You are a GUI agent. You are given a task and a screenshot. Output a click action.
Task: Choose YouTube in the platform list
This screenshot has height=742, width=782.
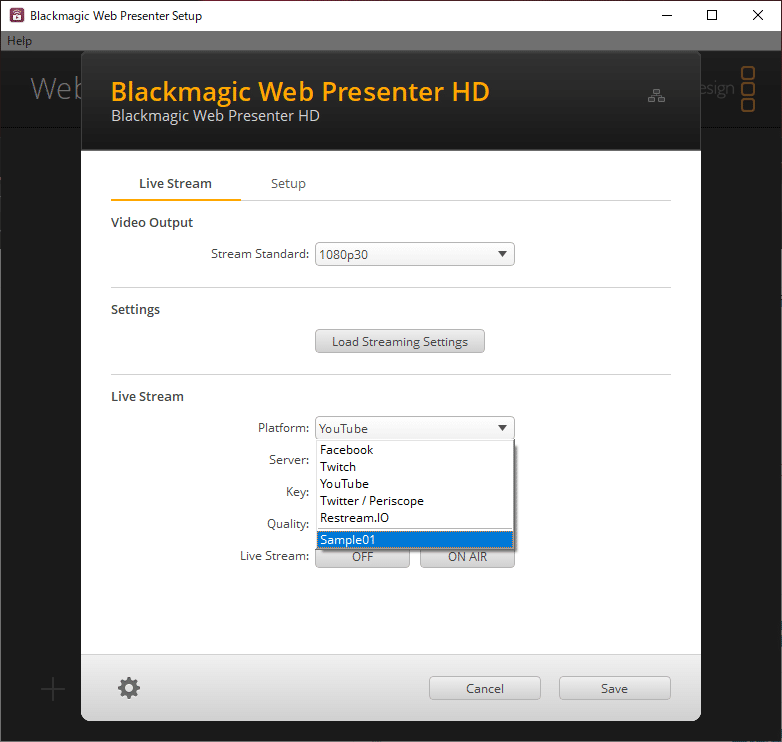[414, 484]
